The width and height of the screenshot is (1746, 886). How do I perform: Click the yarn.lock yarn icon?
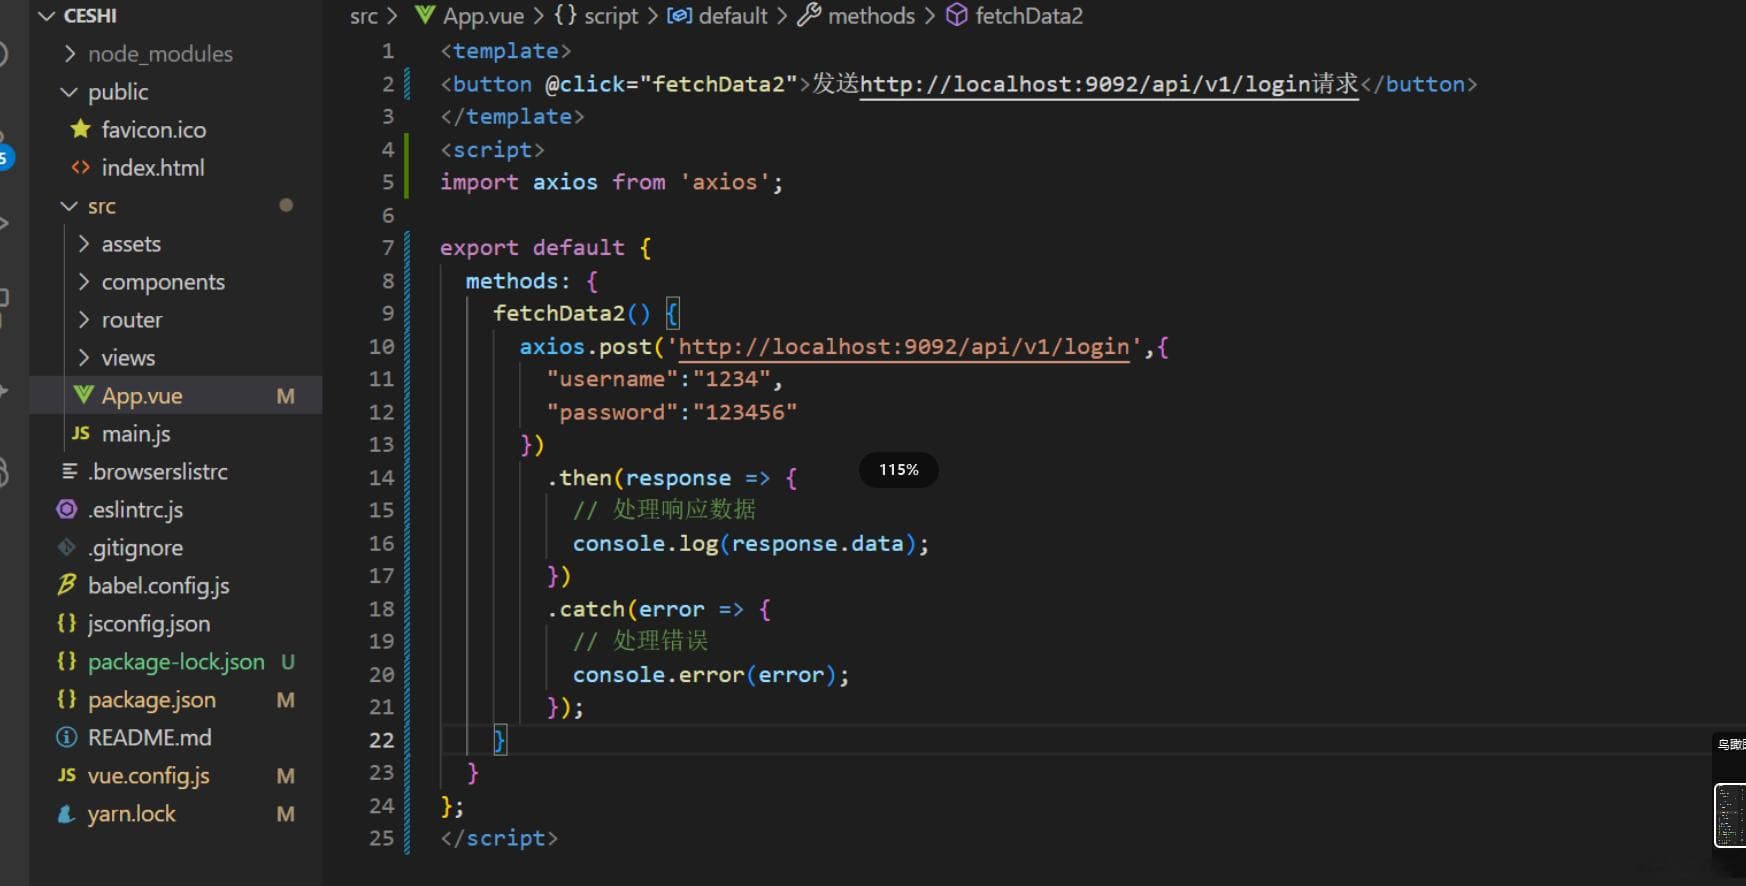[67, 814]
